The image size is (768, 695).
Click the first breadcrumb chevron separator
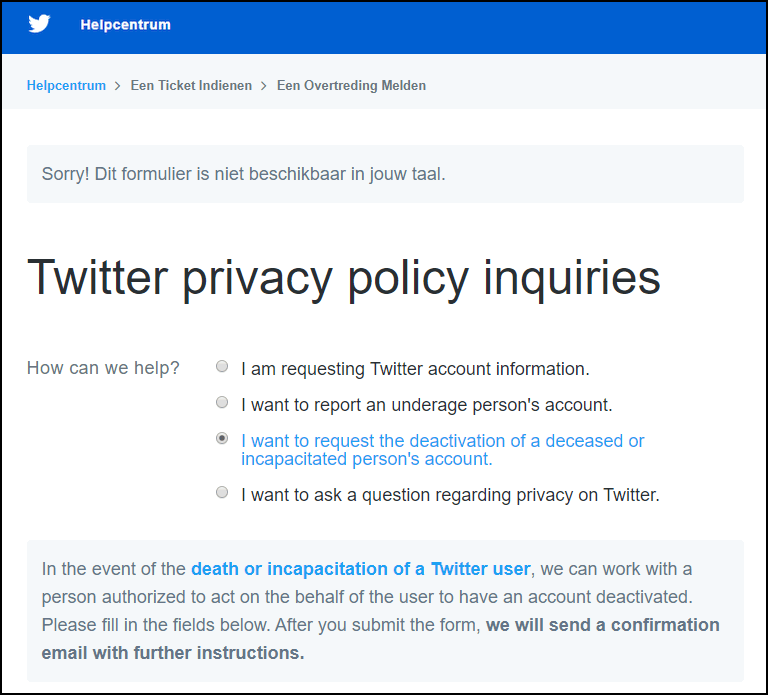[118, 86]
